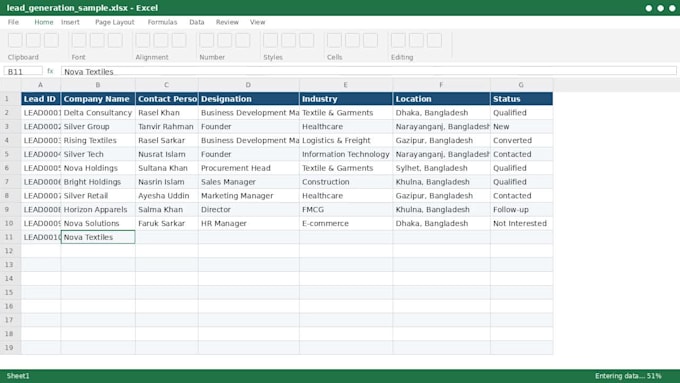Image resolution: width=680 pixels, height=383 pixels.
Task: Click the first button in the Styles group
Action: (x=270, y=40)
